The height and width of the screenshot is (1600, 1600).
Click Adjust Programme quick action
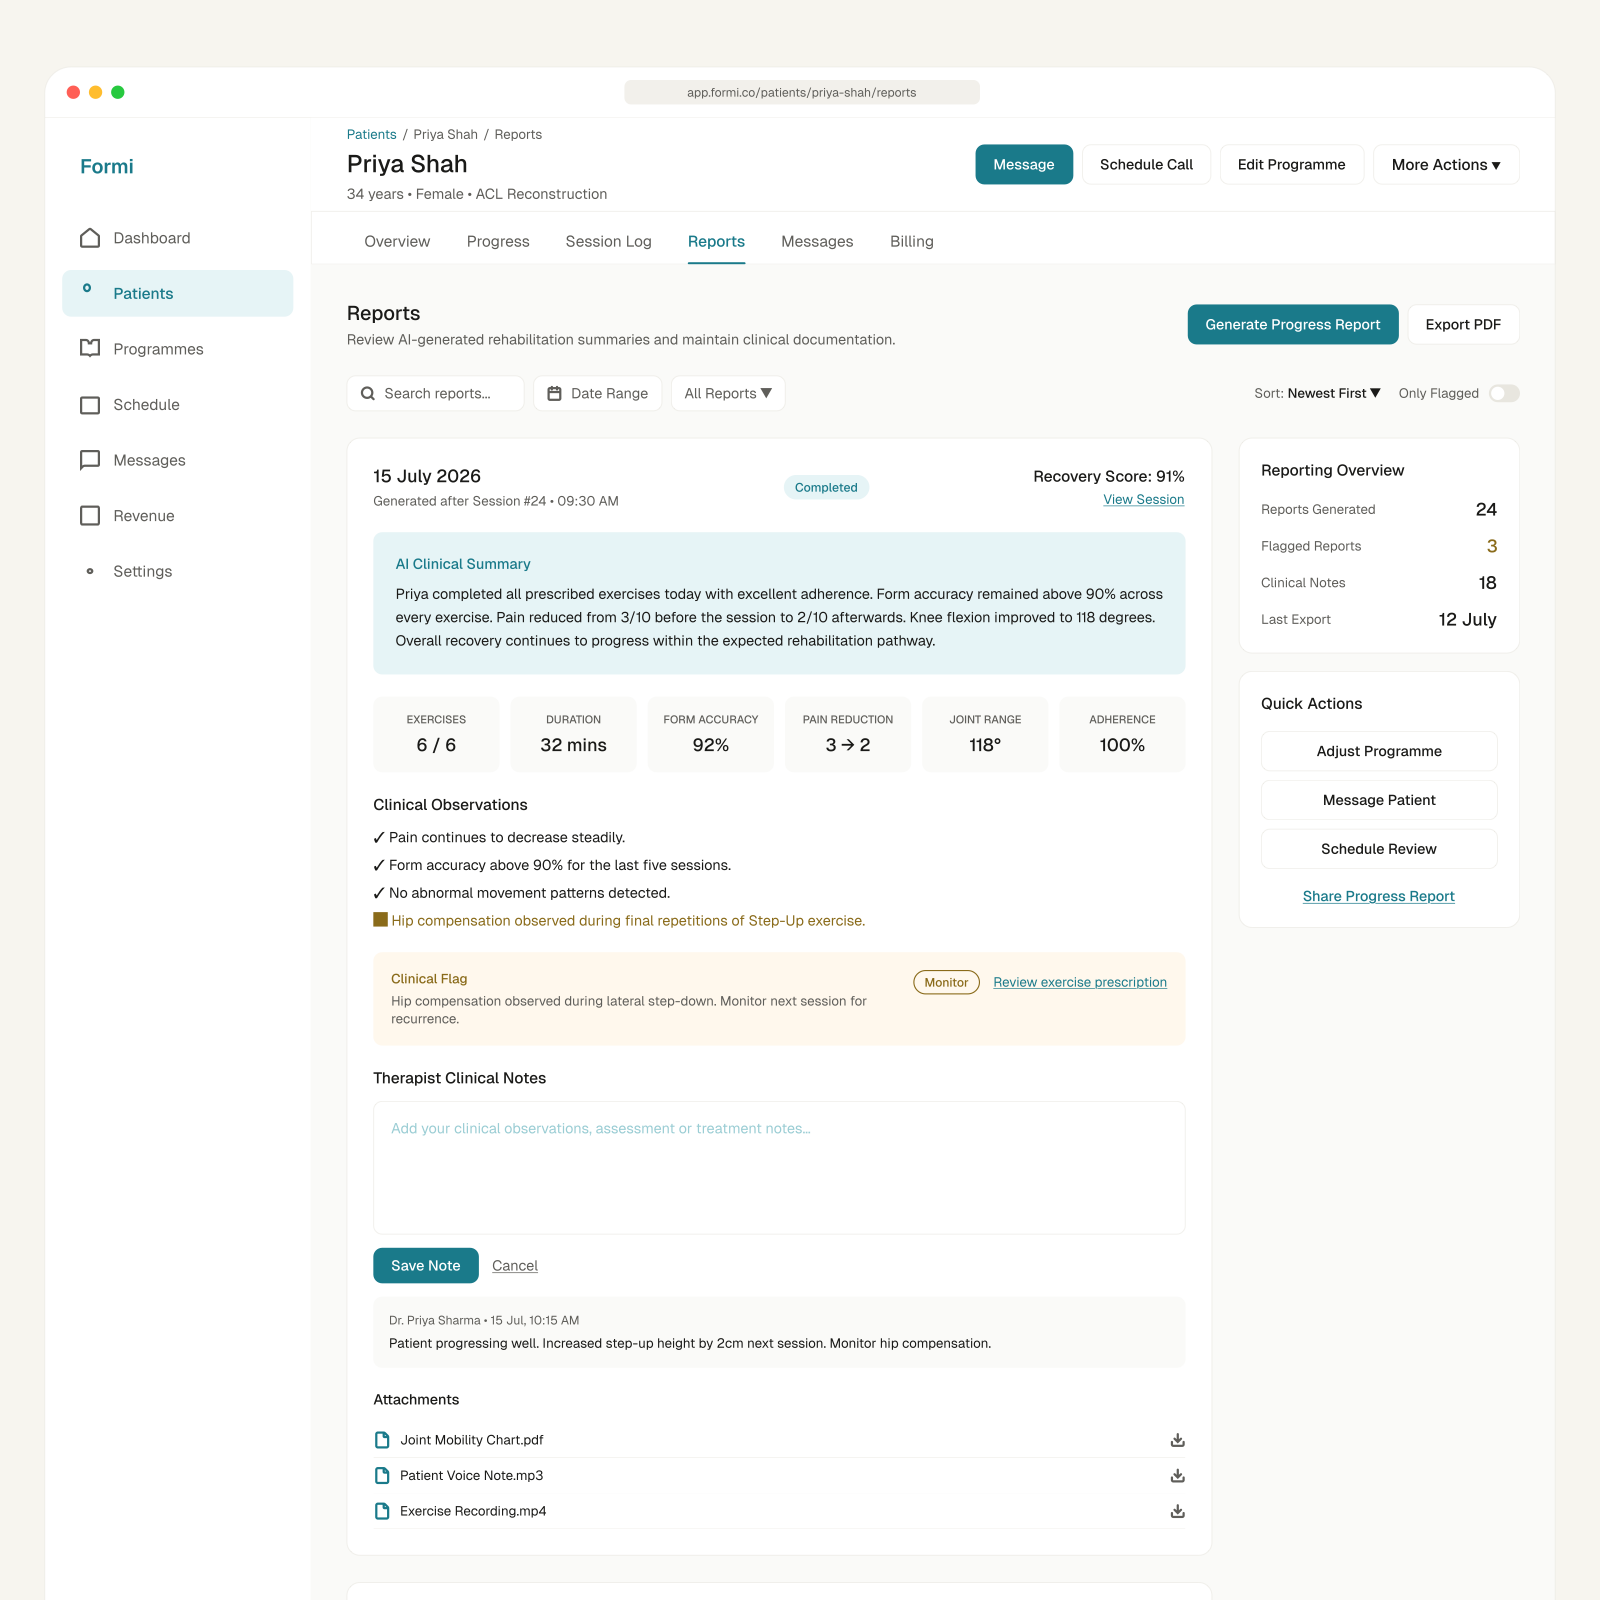point(1379,751)
